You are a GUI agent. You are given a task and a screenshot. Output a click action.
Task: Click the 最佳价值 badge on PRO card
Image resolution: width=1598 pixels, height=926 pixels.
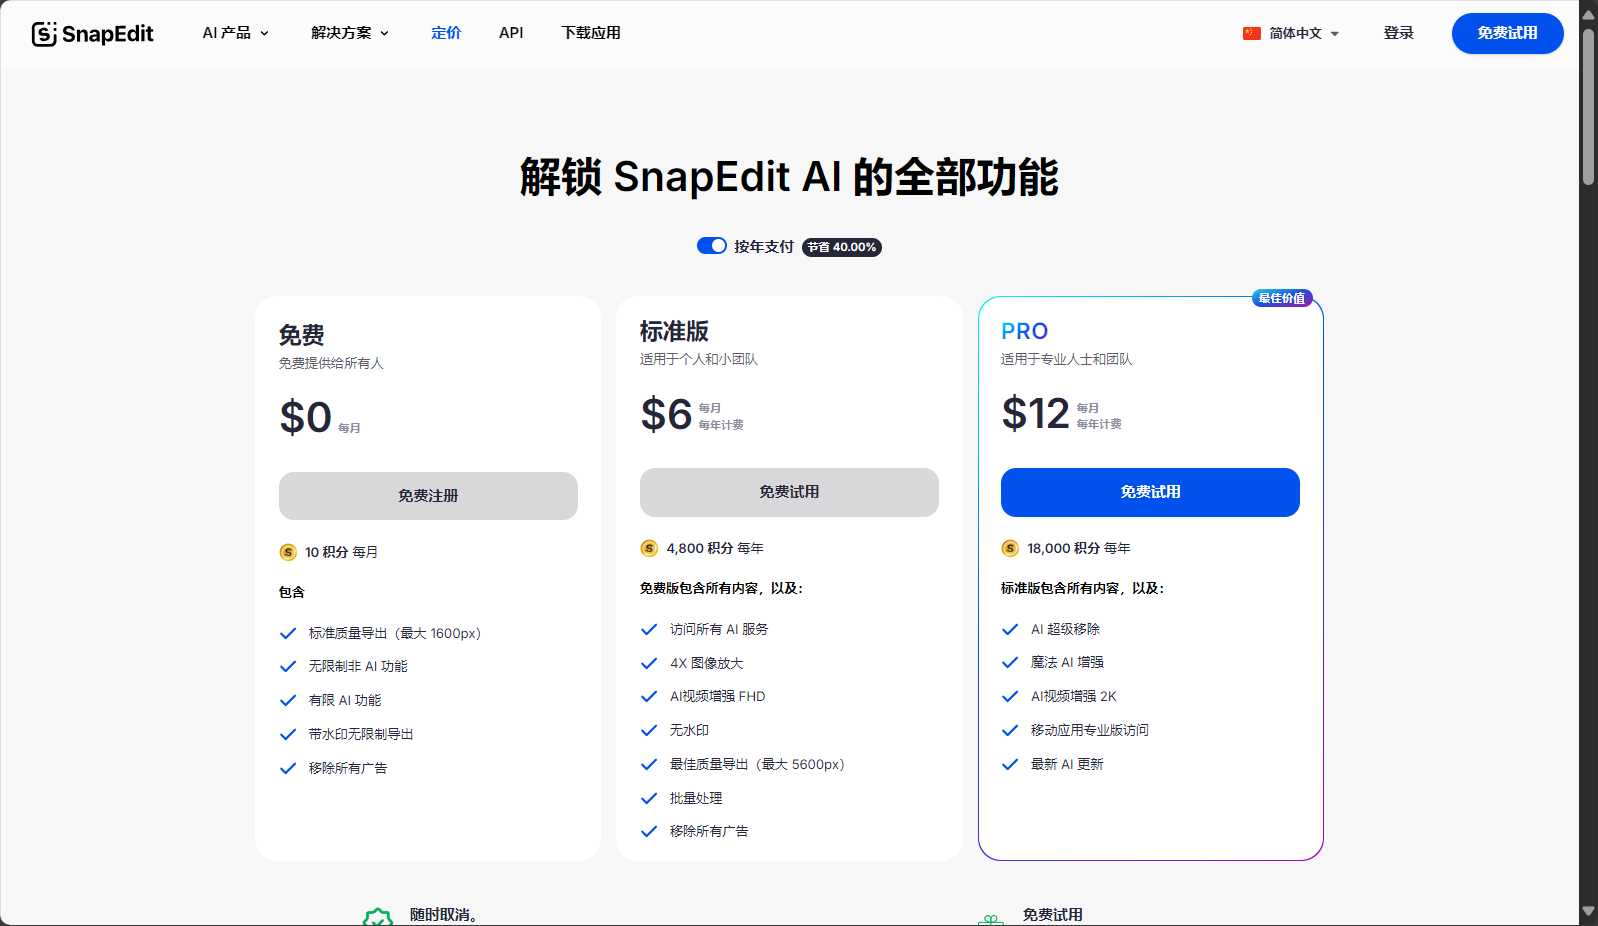tap(1282, 298)
